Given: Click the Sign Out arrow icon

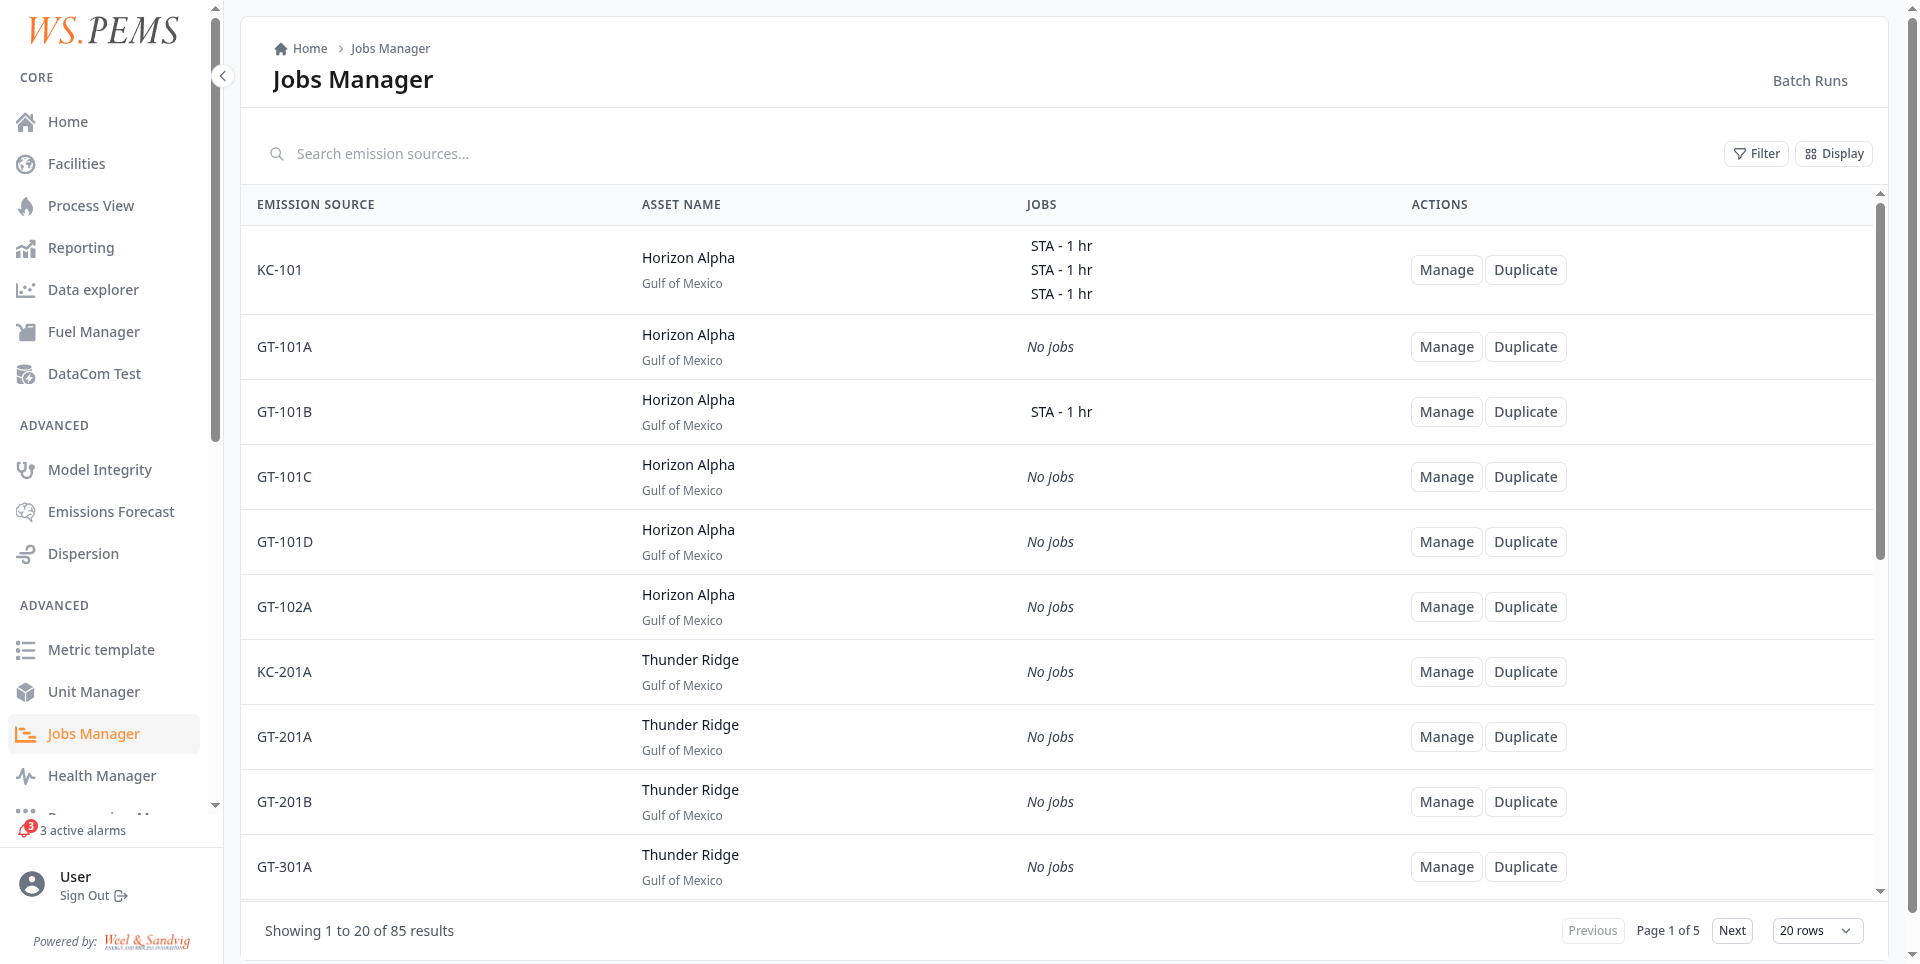Looking at the screenshot, I should click(x=121, y=896).
